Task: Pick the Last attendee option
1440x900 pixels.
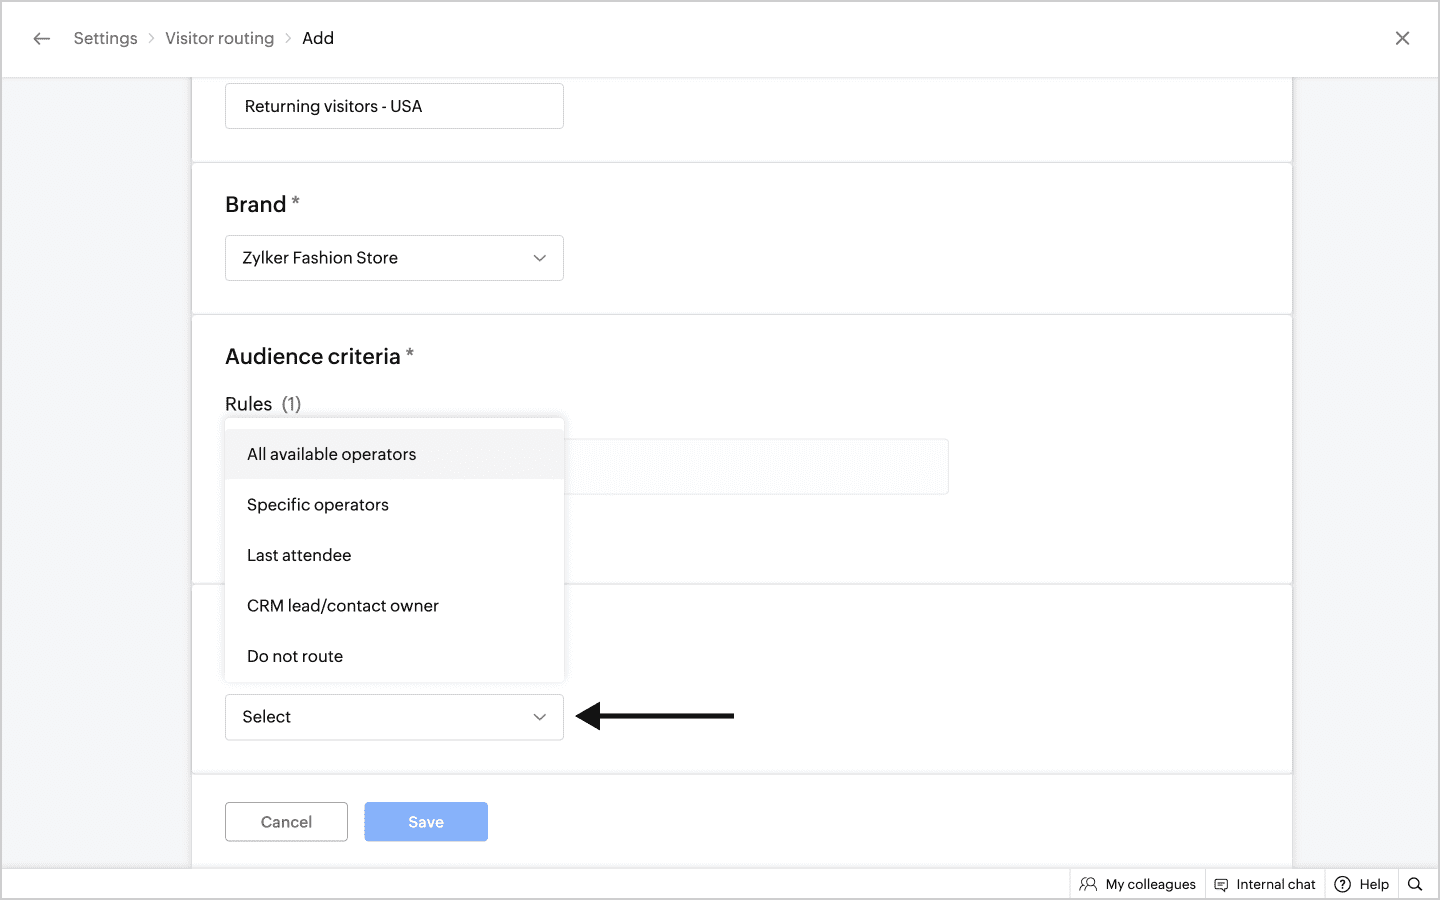Action: (299, 555)
